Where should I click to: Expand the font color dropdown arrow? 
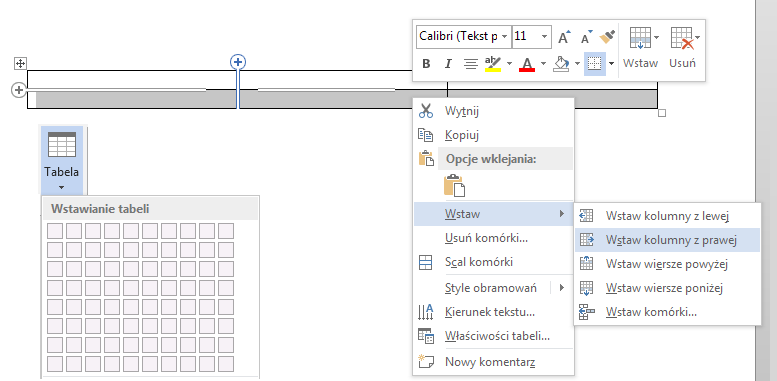[x=543, y=63]
